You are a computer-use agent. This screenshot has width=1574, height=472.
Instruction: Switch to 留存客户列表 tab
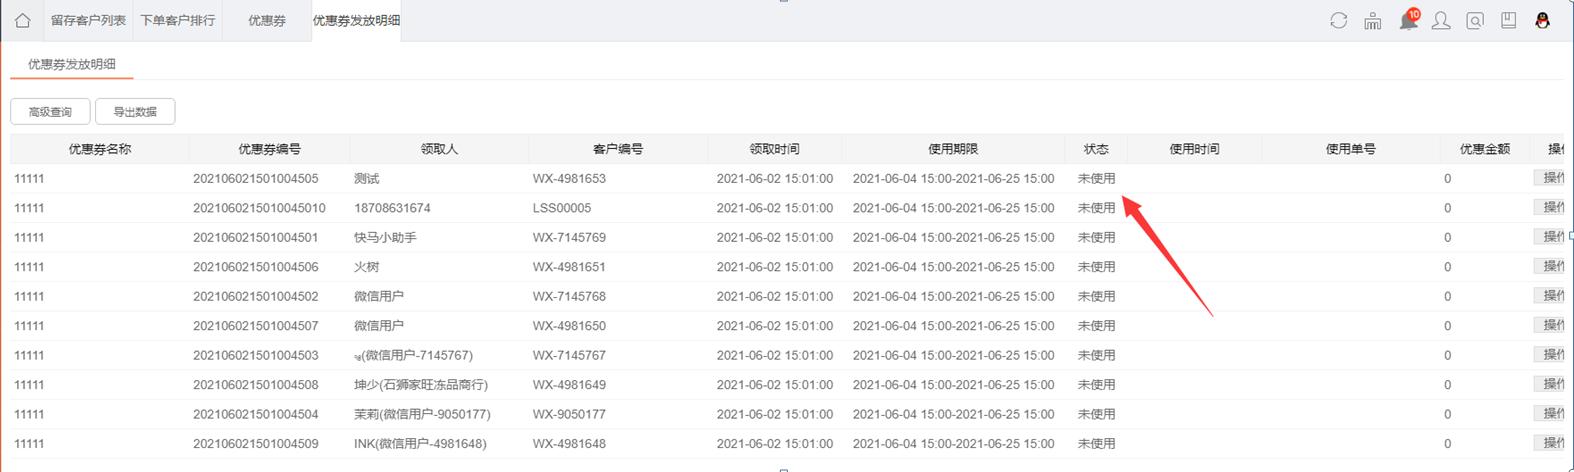pos(88,20)
